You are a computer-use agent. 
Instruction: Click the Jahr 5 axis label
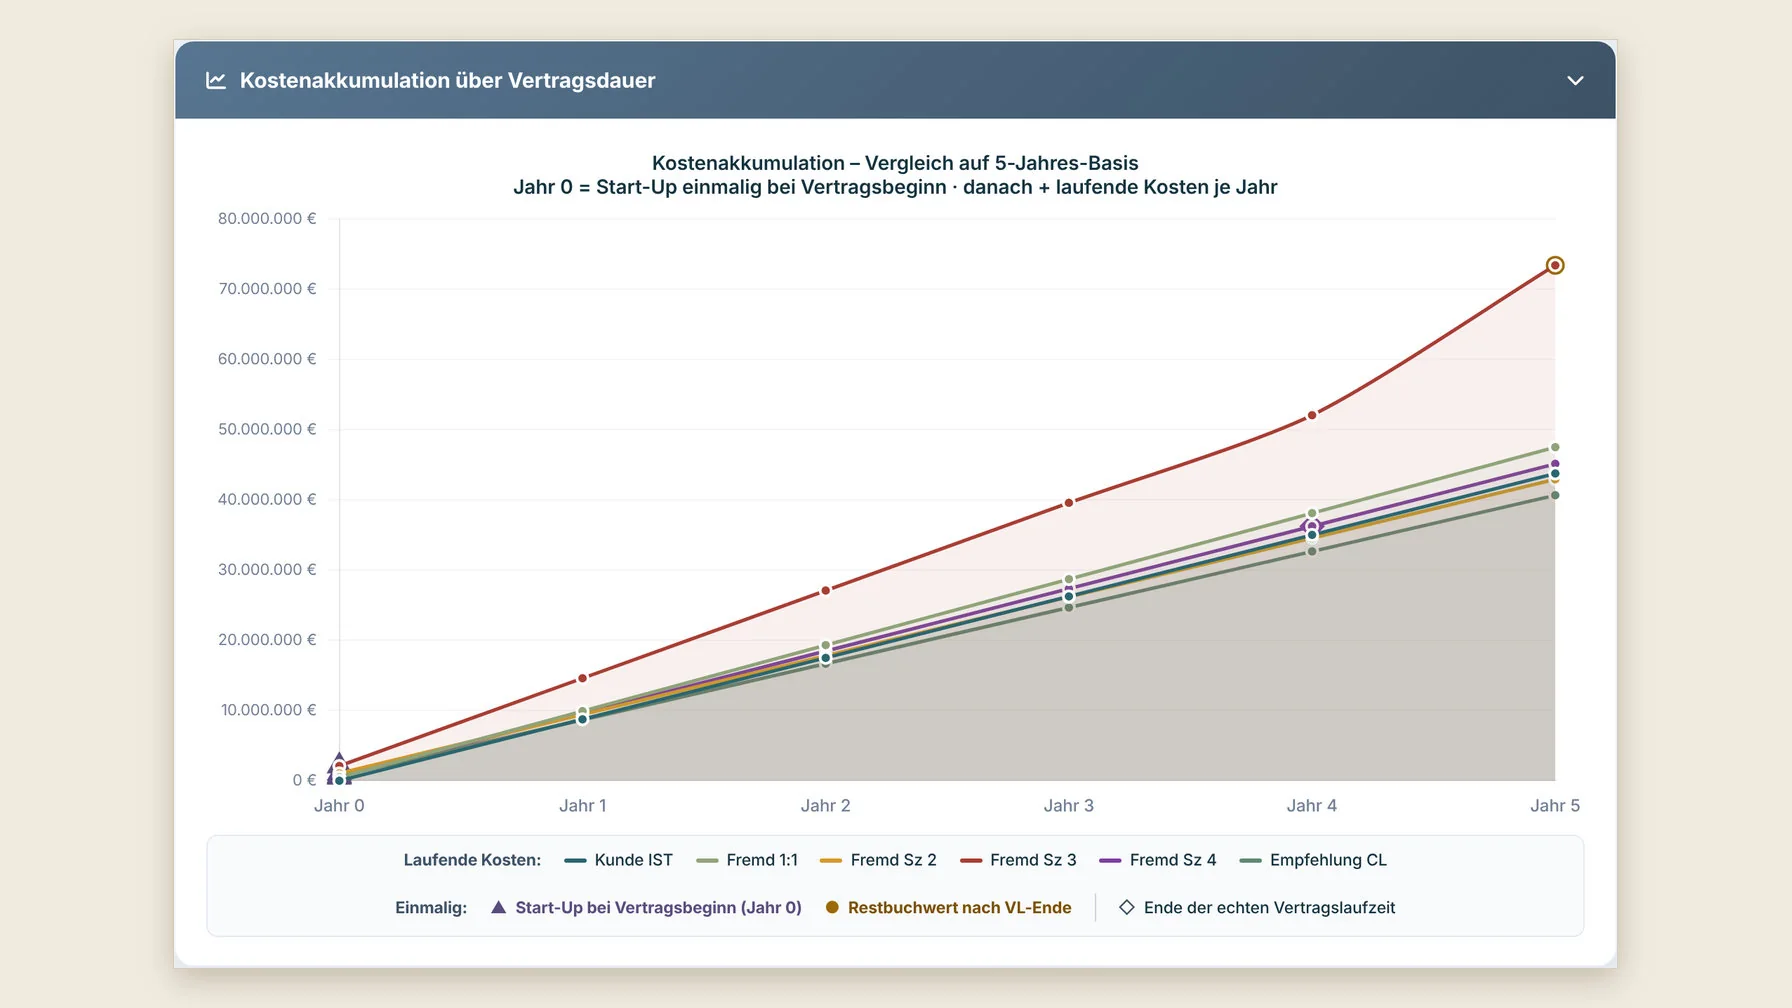[x=1555, y=806]
